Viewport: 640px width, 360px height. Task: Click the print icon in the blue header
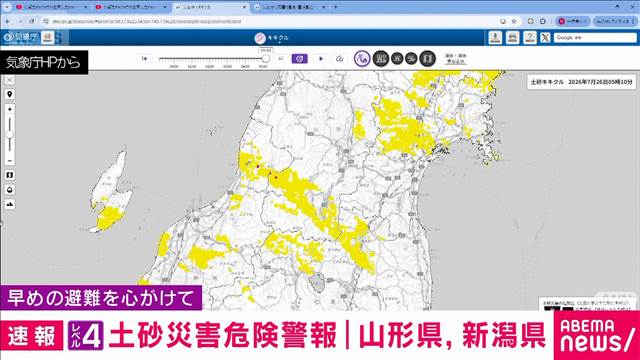click(x=512, y=38)
